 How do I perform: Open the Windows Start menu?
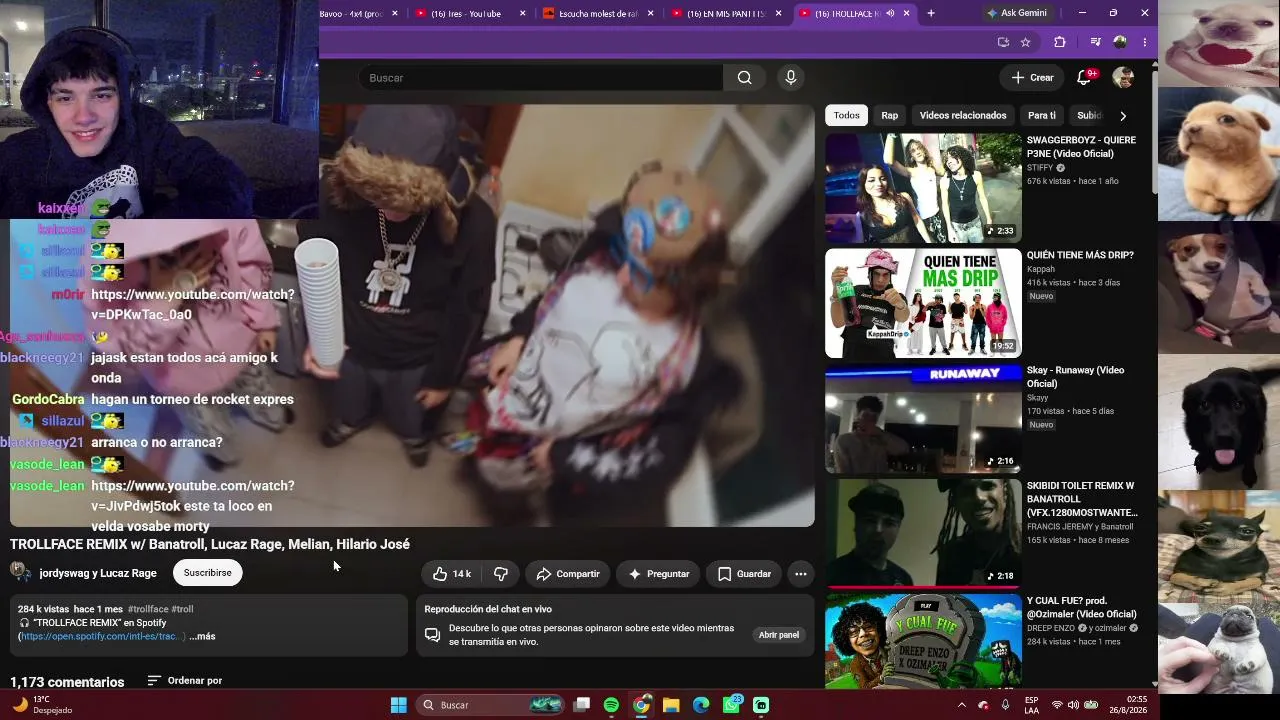398,705
